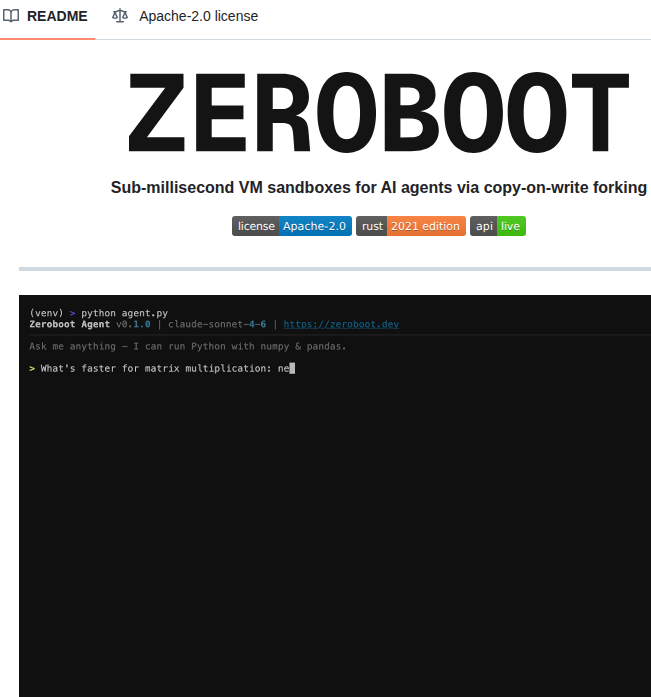Image resolution: width=651 pixels, height=697 pixels.
Task: Open the api live badge
Action: pyautogui.click(x=498, y=226)
